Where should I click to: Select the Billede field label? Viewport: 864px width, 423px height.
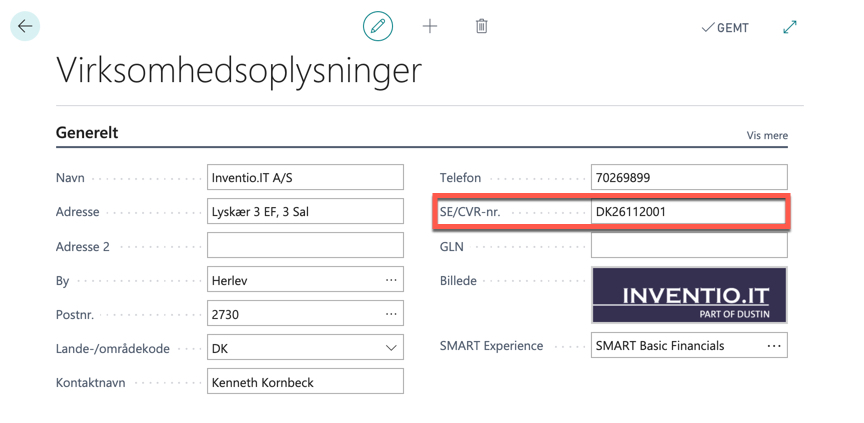(458, 280)
